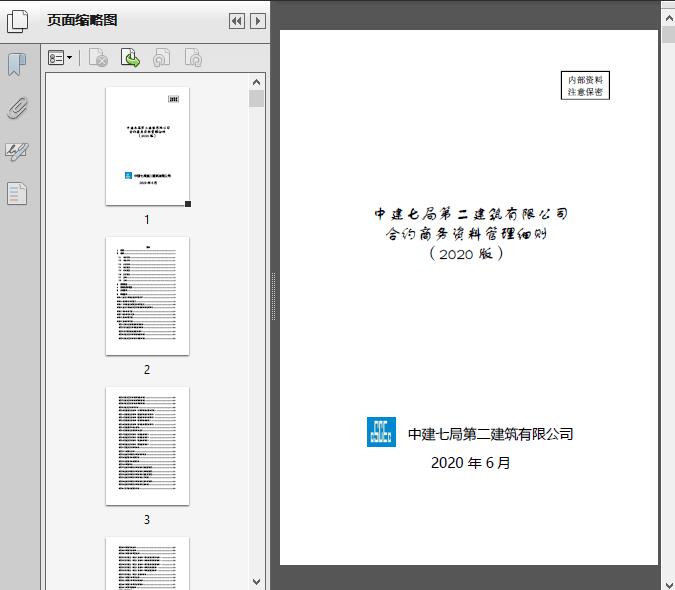Click the date 2020 年 6 月
Viewport: 675px width, 590px height.
coord(471,463)
